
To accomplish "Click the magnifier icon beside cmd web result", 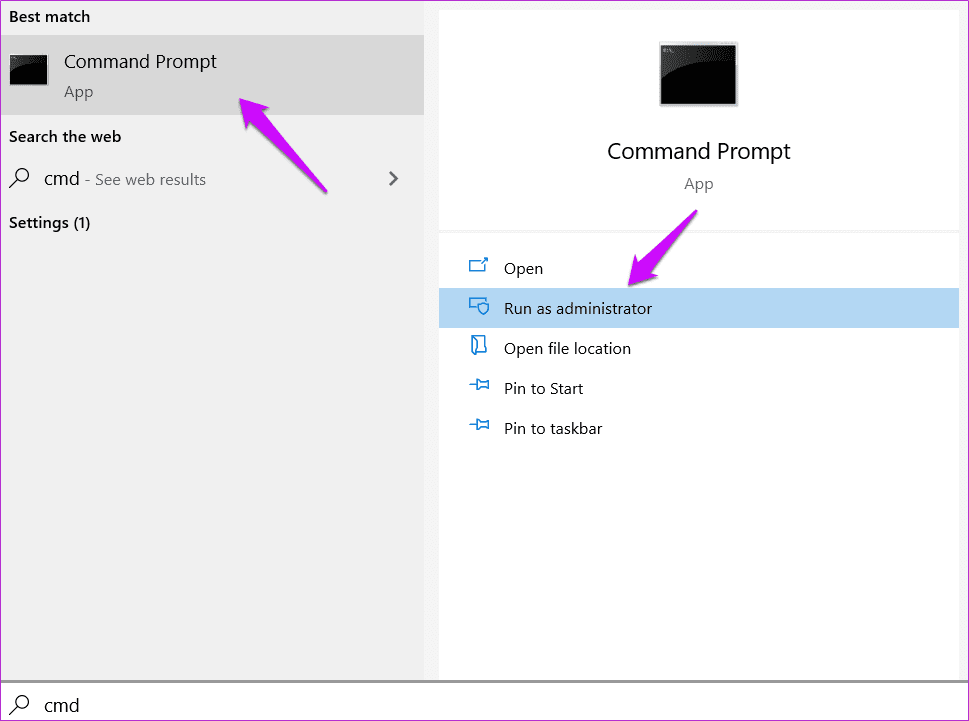I will tap(20, 178).
